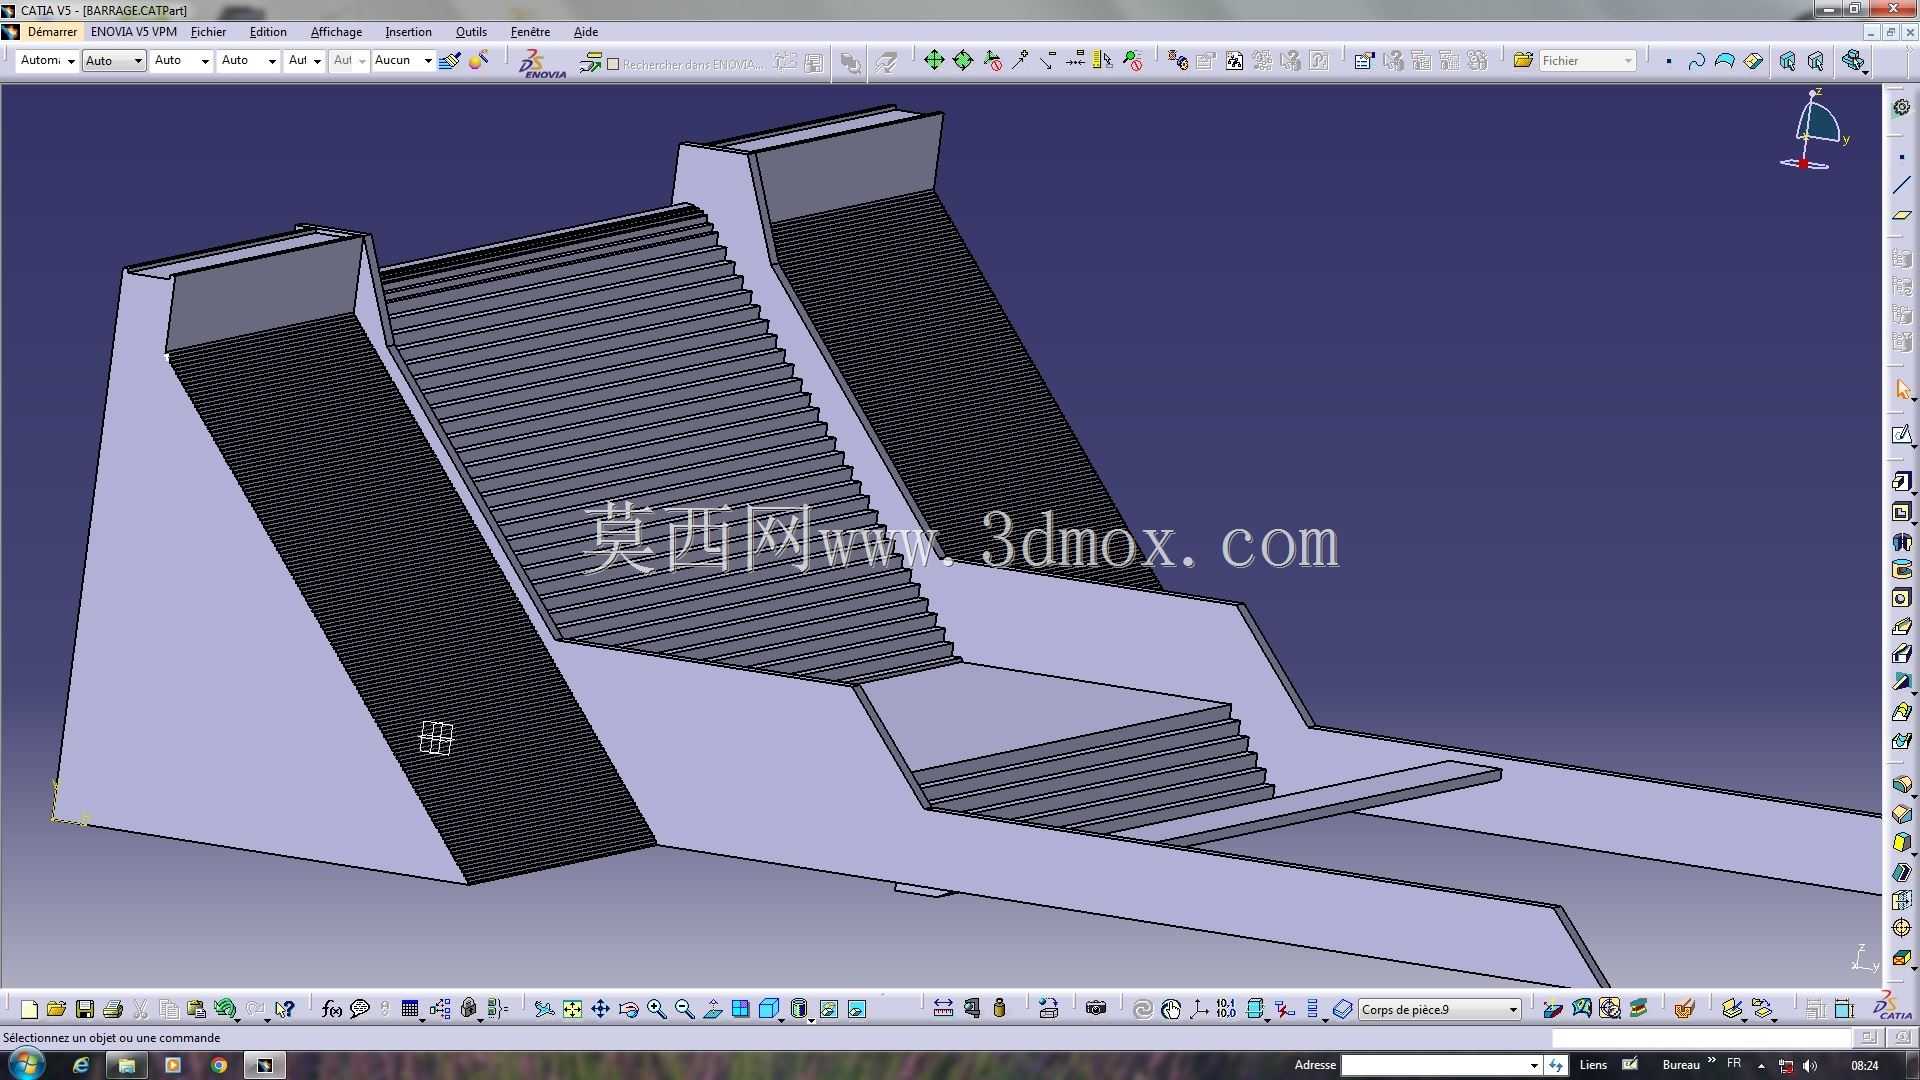Open the fourth Auto dropdown
1920x1080 pixels.
pyautogui.click(x=249, y=60)
